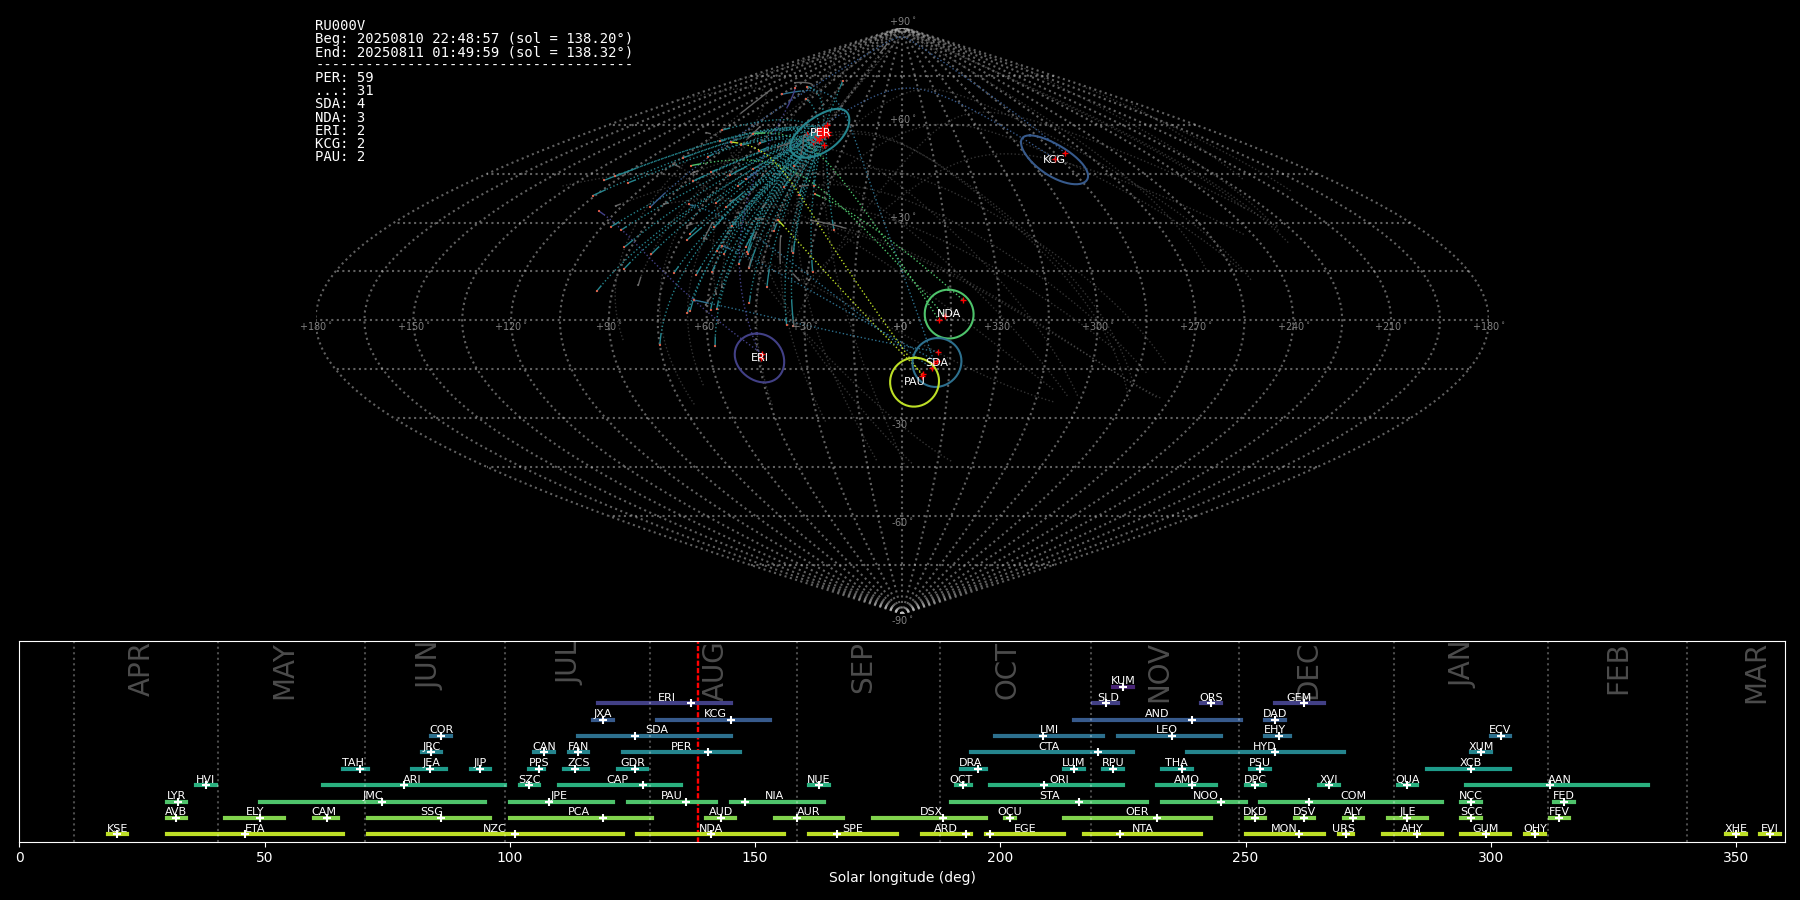Click the red dashed current solar longitude line
1800x900 pixels.
[x=698, y=741]
